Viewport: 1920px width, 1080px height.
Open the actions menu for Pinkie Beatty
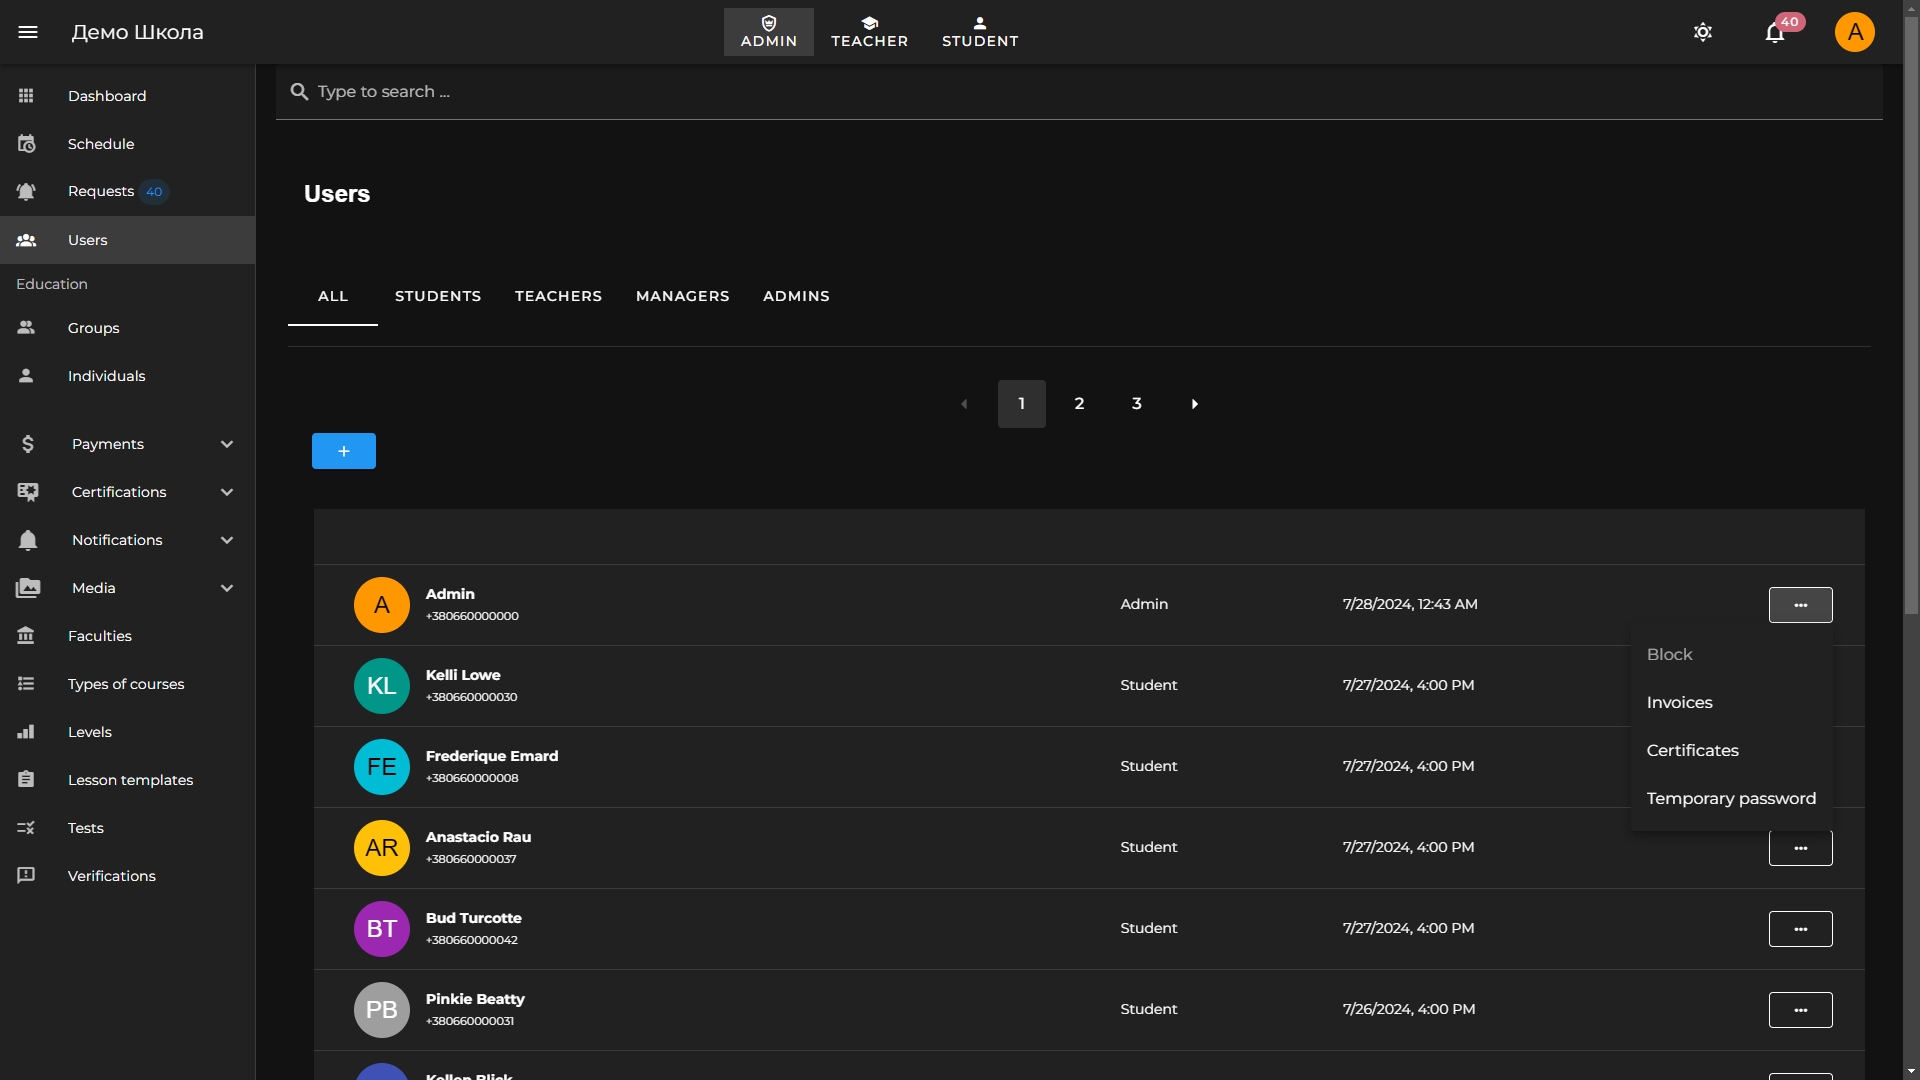pyautogui.click(x=1801, y=1010)
